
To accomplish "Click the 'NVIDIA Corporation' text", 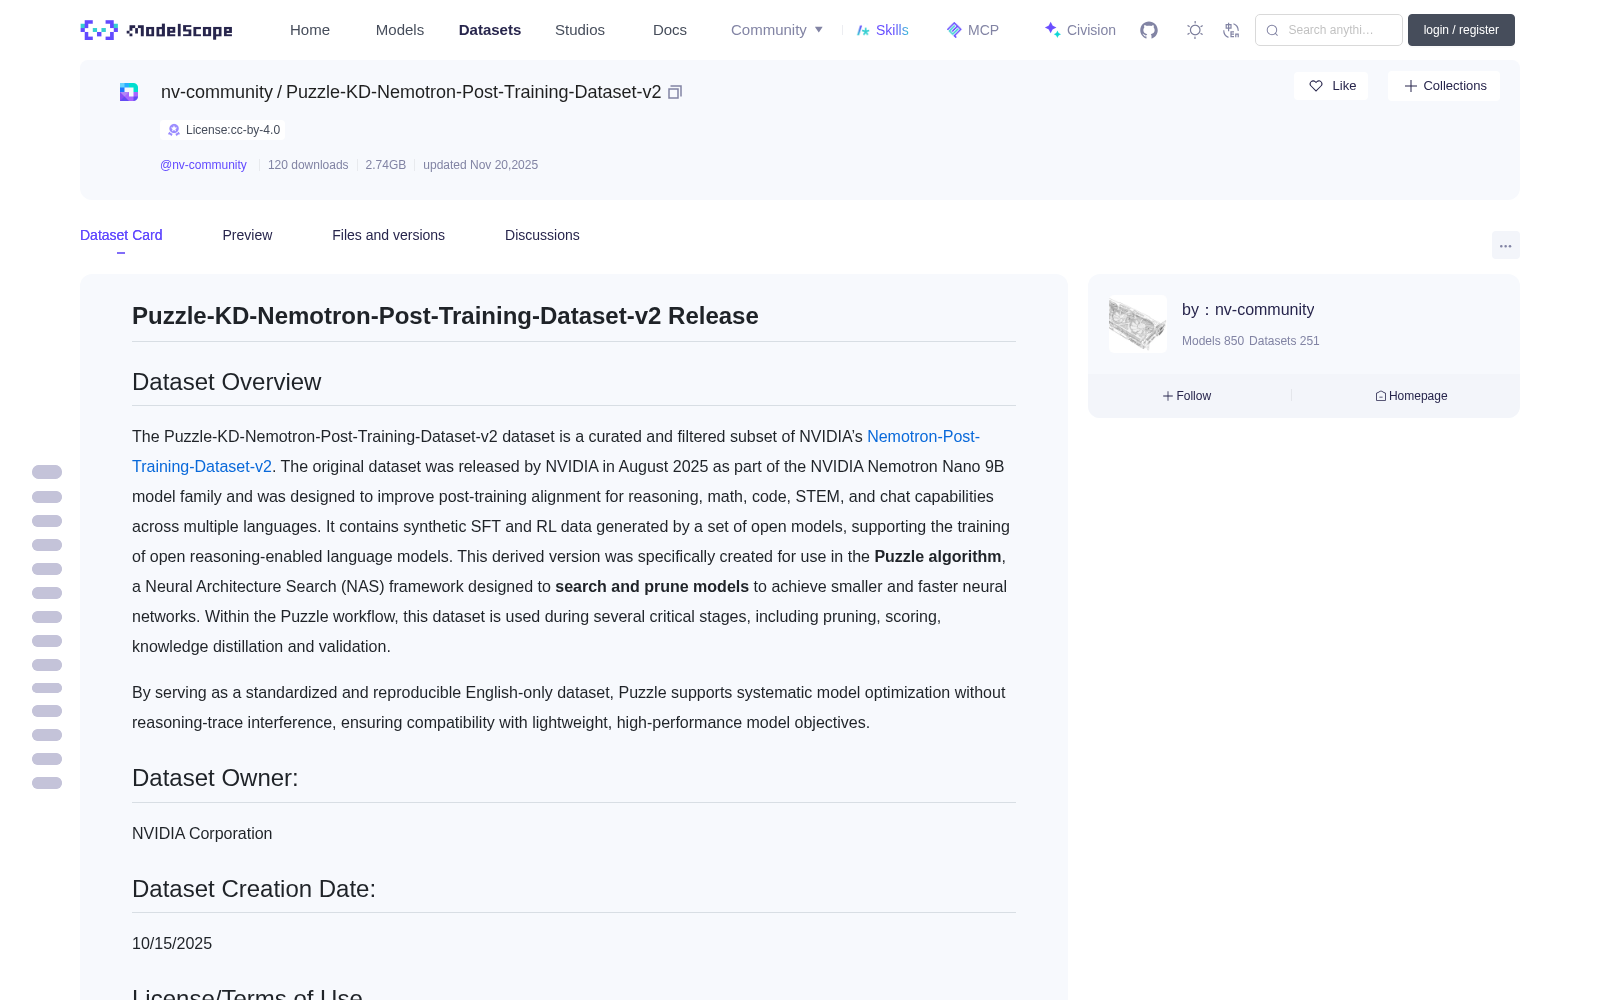I will (202, 834).
